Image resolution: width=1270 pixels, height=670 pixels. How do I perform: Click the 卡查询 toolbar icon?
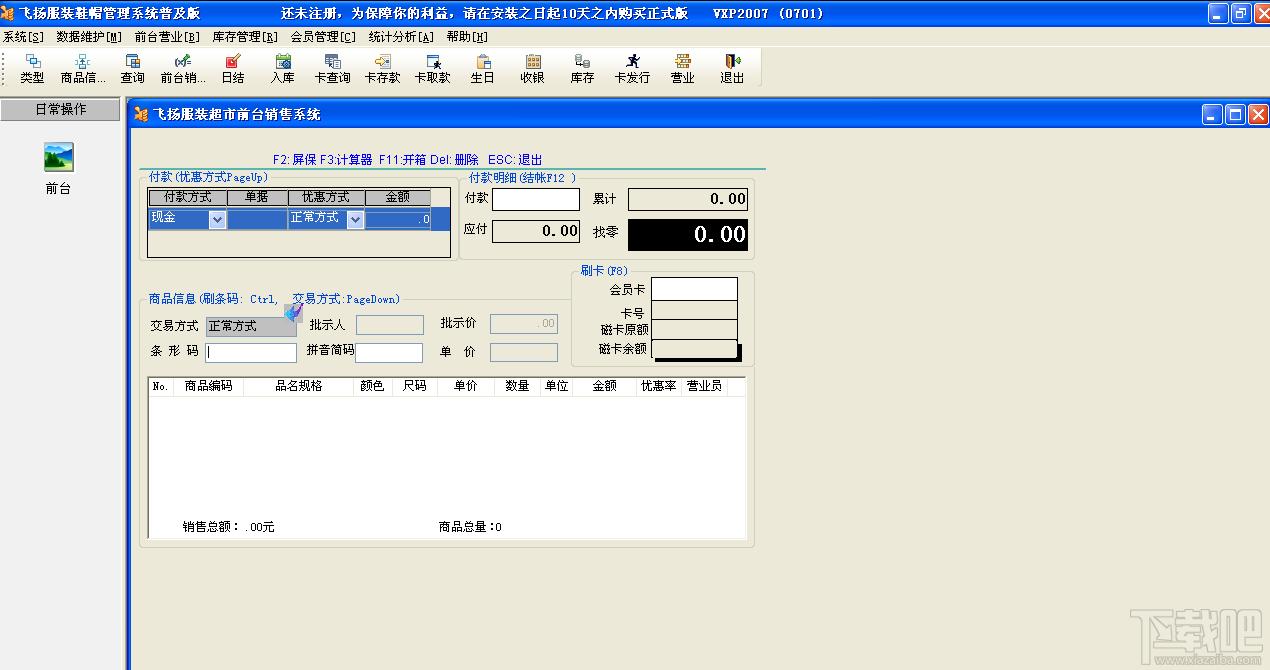pyautogui.click(x=332, y=68)
